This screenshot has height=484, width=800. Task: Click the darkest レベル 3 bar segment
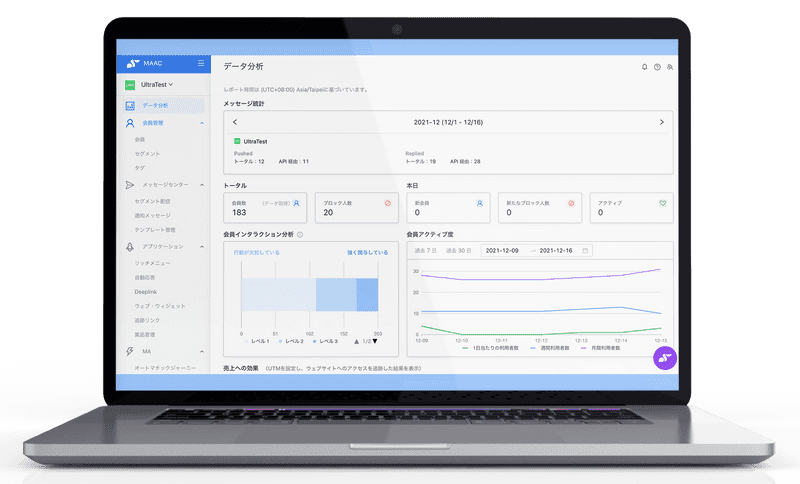click(x=367, y=295)
